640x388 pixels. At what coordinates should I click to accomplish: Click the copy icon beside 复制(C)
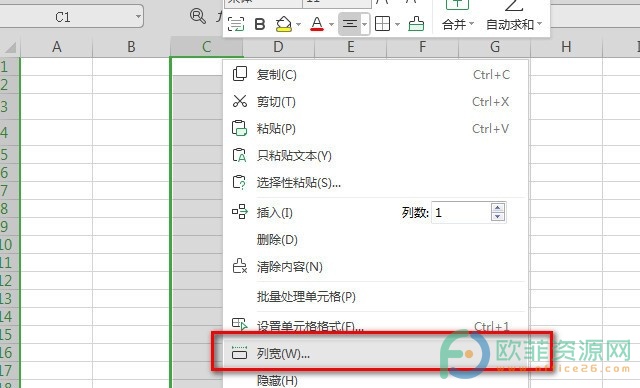click(240, 74)
